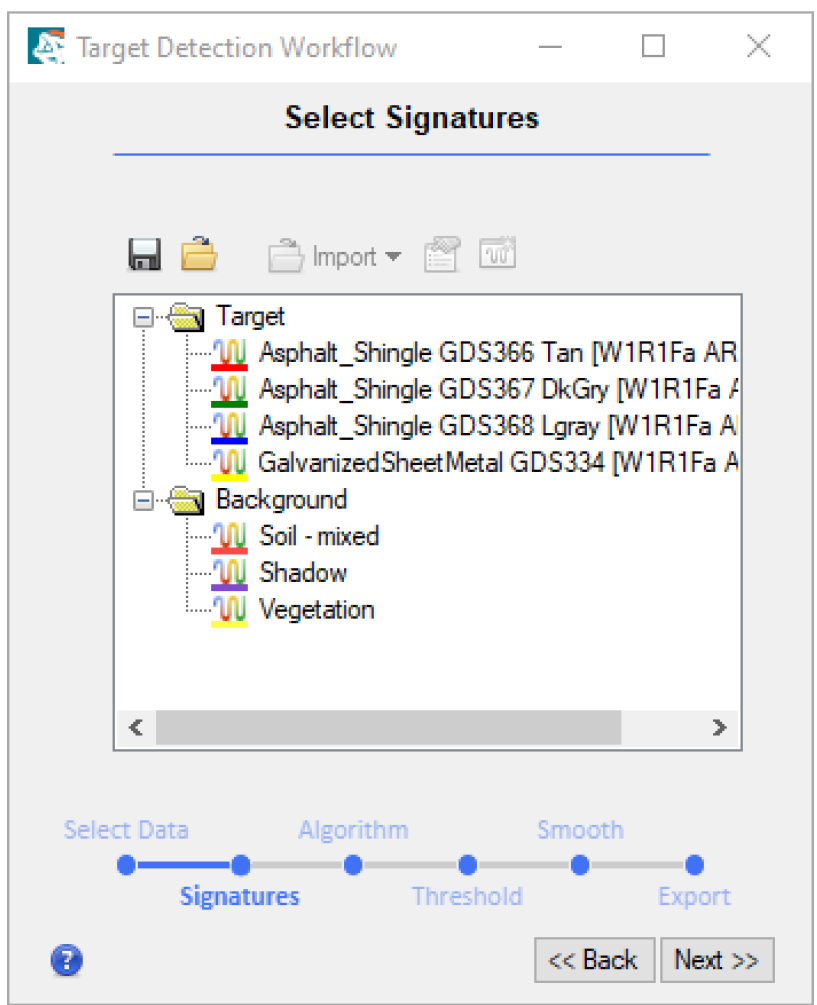The width and height of the screenshot is (817, 1005).
Task: Click the scroll right arrow
Action: point(718,728)
